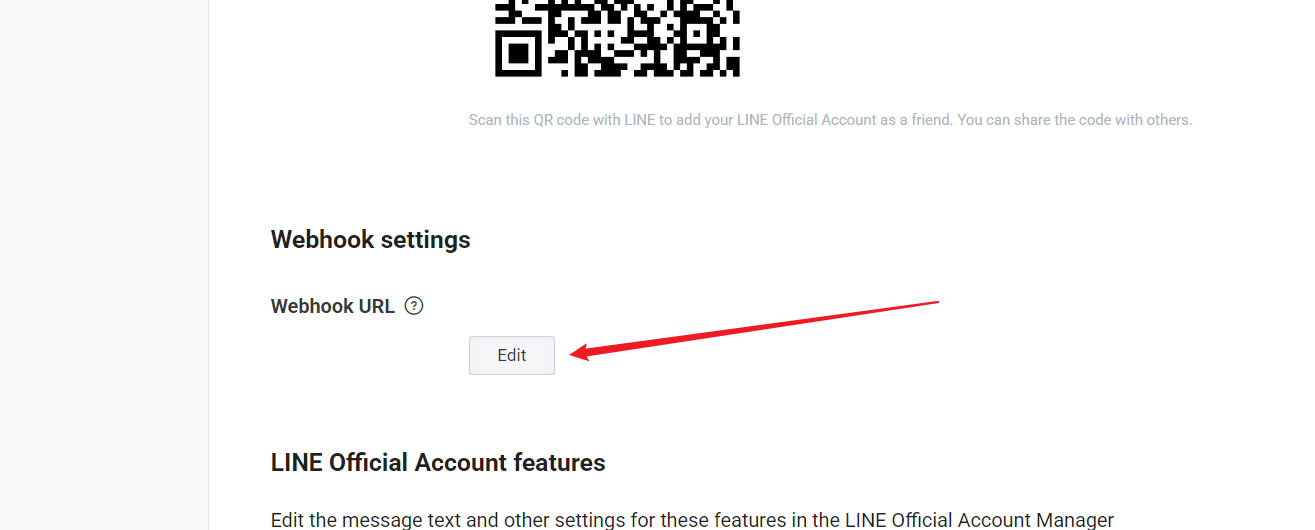Click the vertical divider beside the left sidebar
The height and width of the screenshot is (530, 1315).
208,265
